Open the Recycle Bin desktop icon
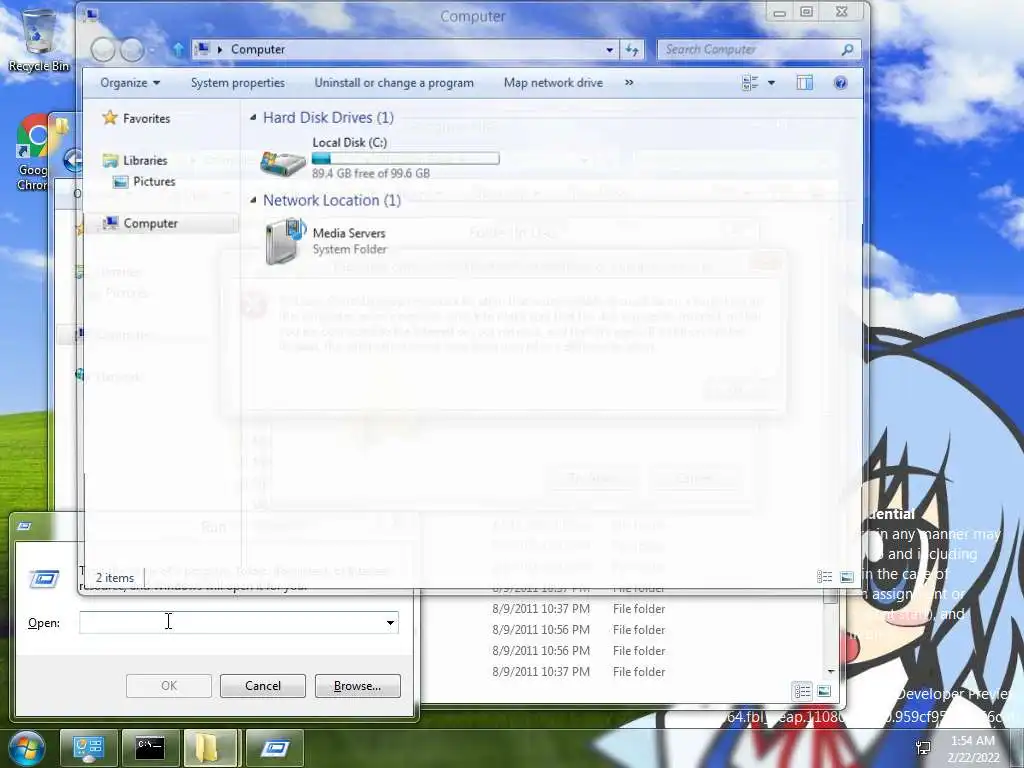This screenshot has height=768, width=1024. pos(39,39)
